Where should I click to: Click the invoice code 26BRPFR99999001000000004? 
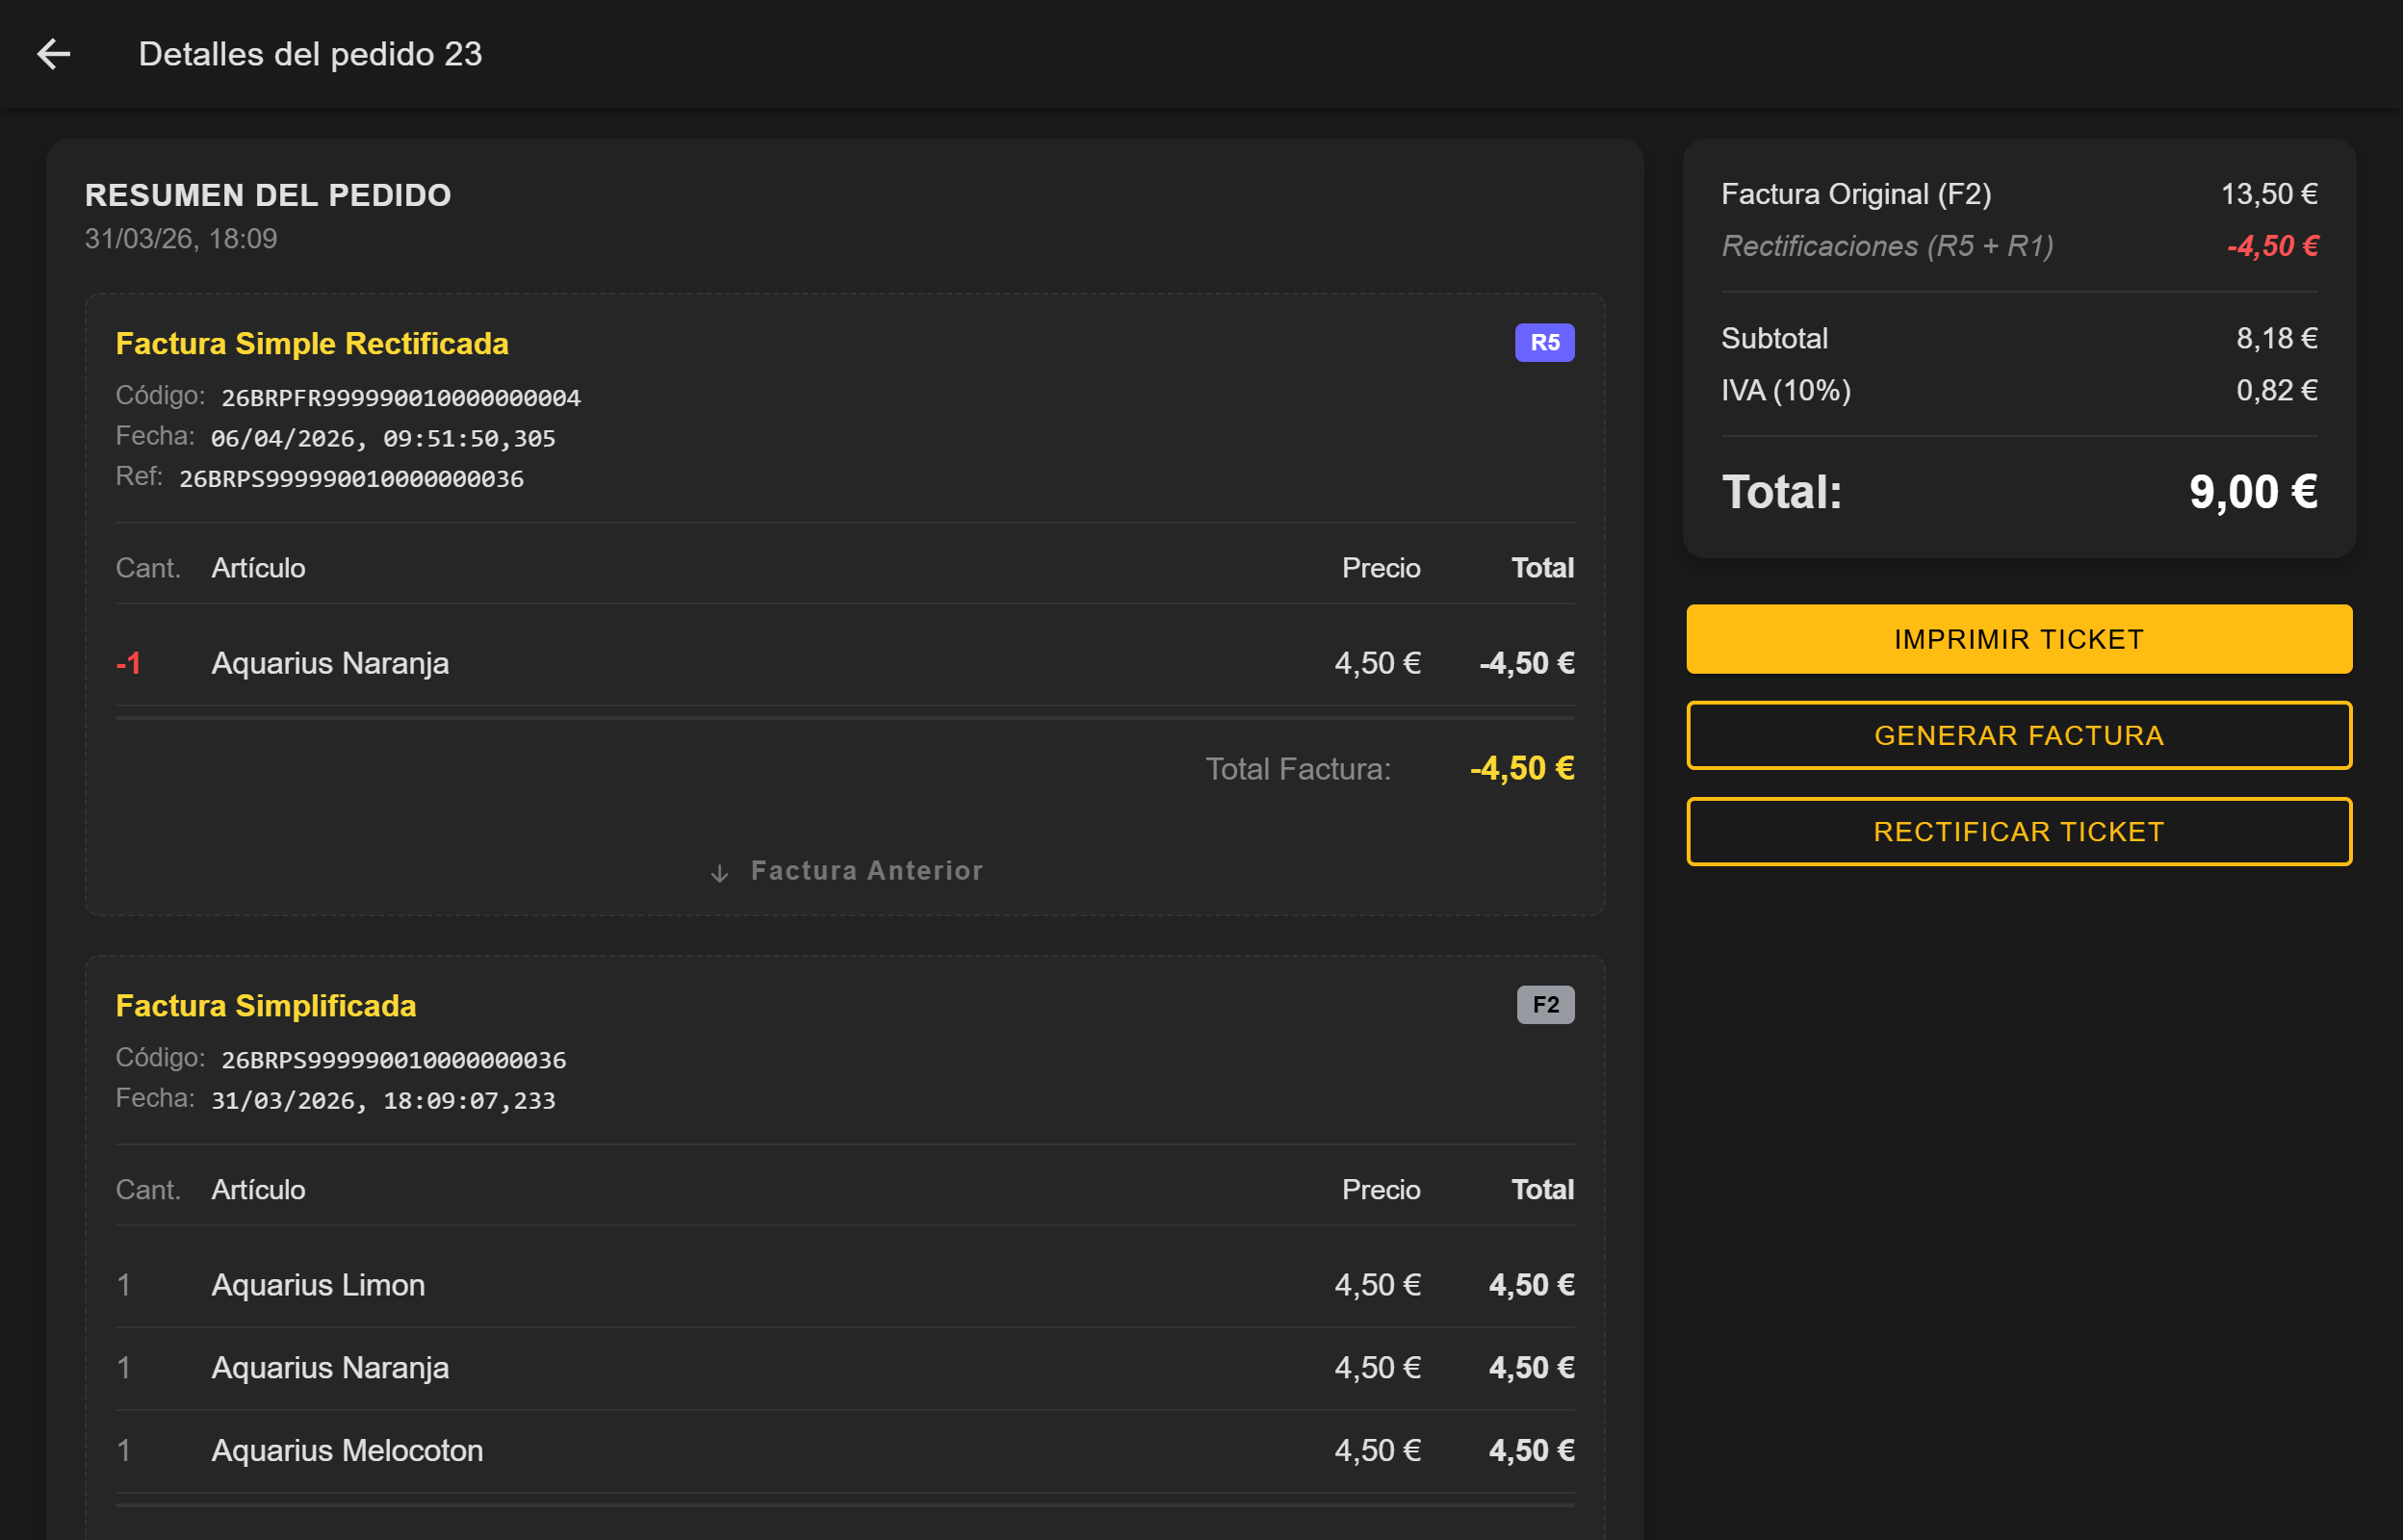coord(402,396)
